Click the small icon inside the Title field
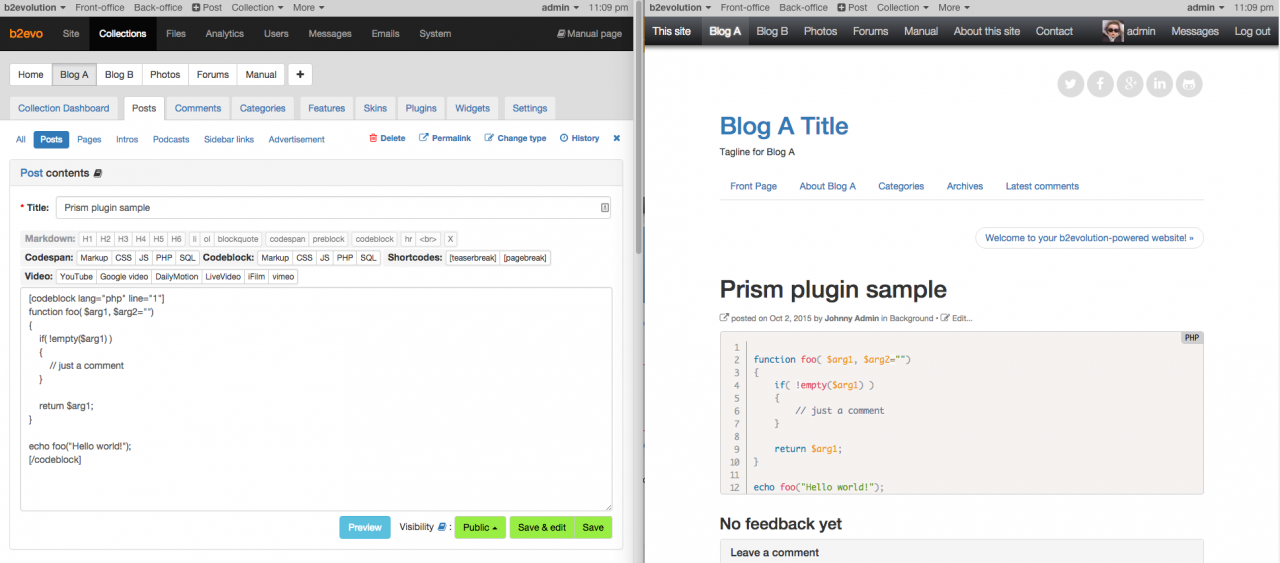Viewport: 1280px width, 563px height. (x=604, y=208)
